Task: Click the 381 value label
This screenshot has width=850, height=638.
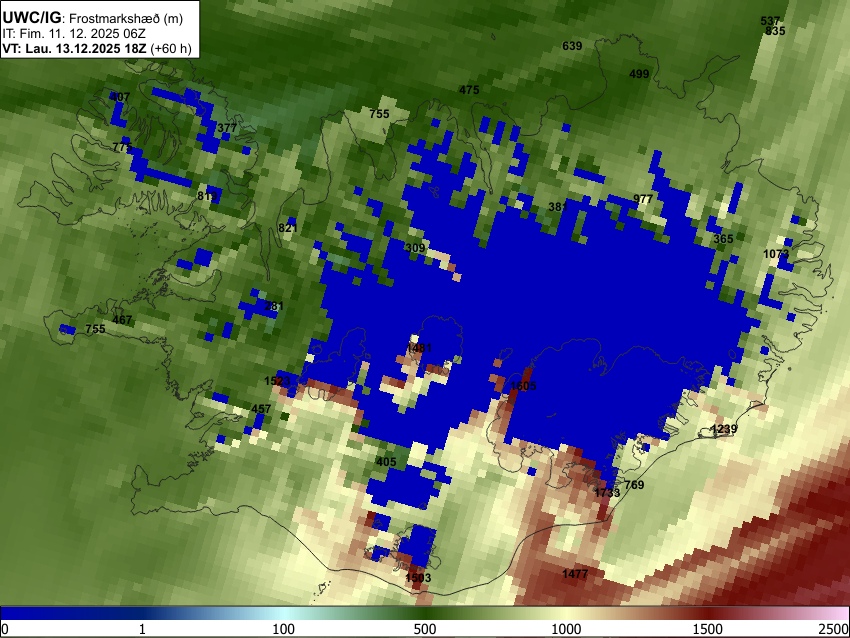Action: pyautogui.click(x=558, y=207)
